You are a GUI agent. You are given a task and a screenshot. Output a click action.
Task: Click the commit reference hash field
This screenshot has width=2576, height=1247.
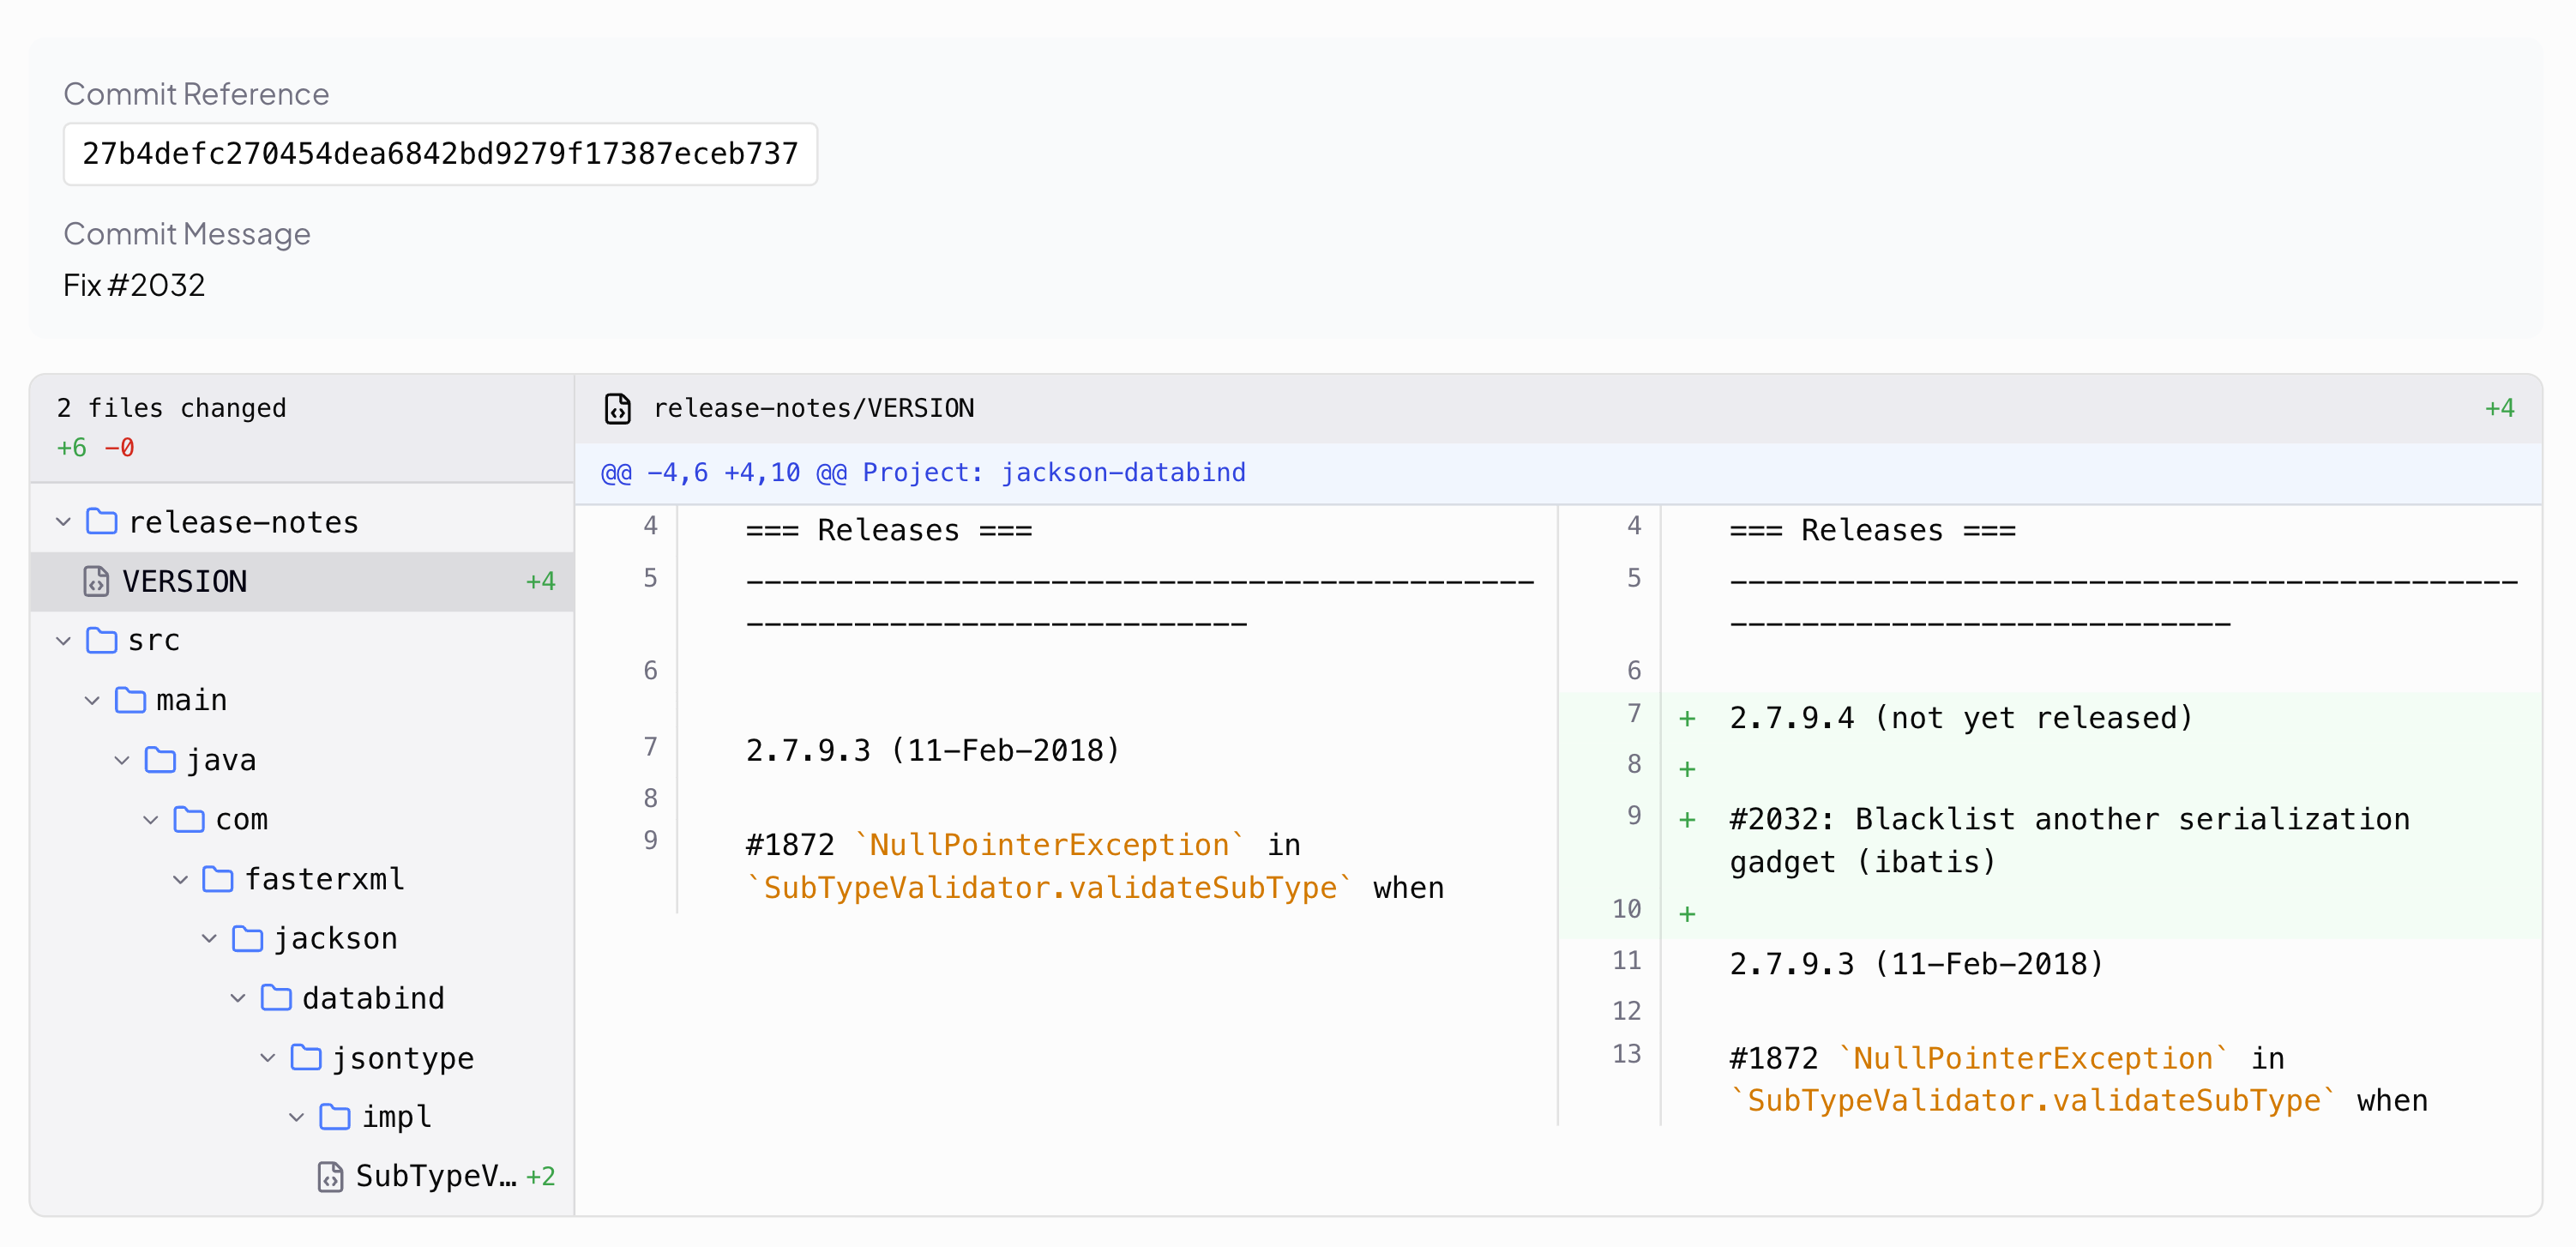click(x=440, y=153)
